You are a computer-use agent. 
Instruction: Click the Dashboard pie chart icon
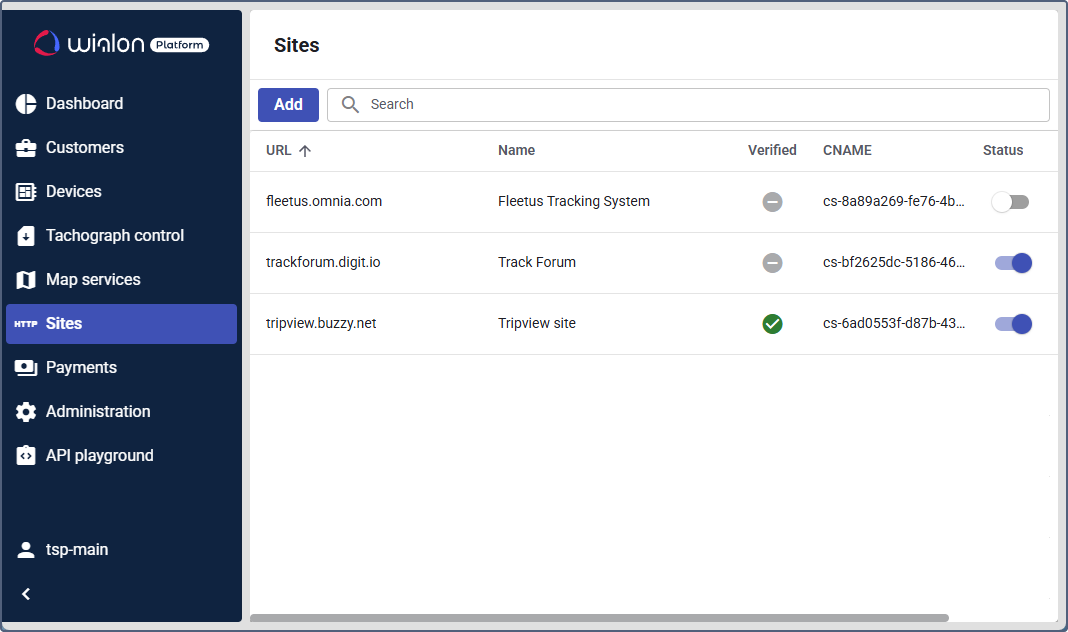coord(26,104)
